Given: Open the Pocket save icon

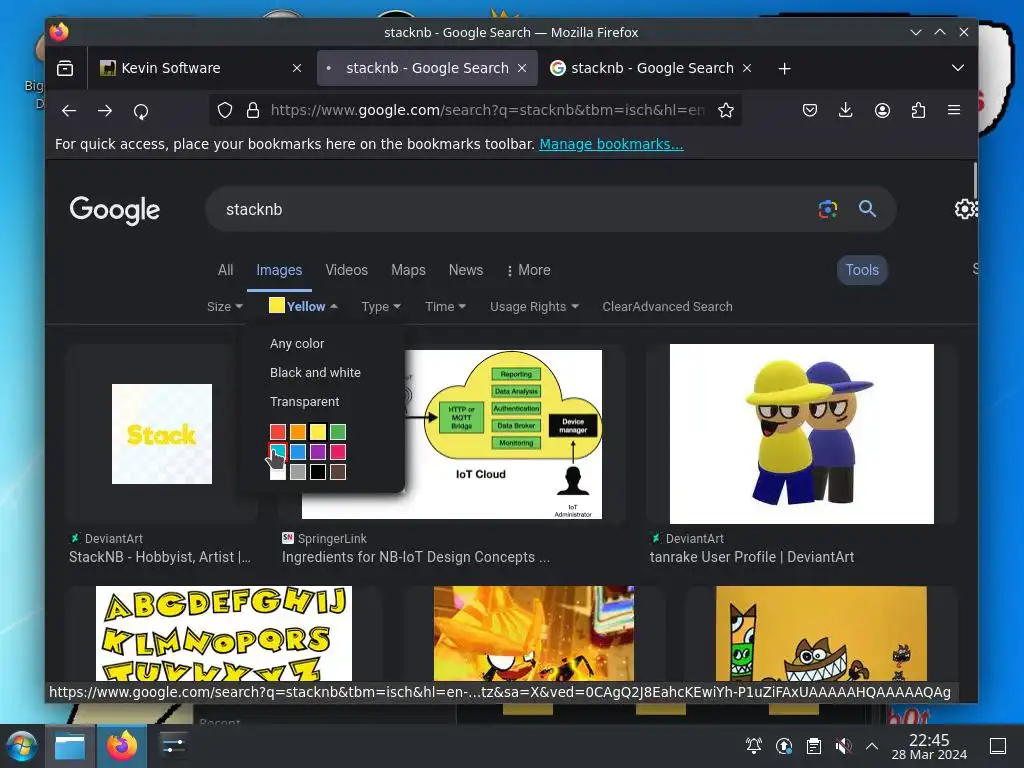Looking at the screenshot, I should (810, 110).
